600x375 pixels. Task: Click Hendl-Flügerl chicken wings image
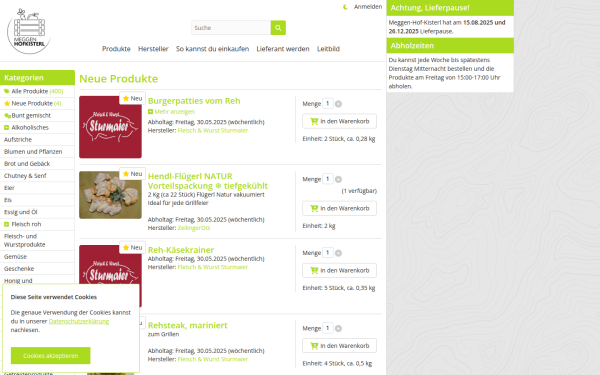(x=110, y=195)
